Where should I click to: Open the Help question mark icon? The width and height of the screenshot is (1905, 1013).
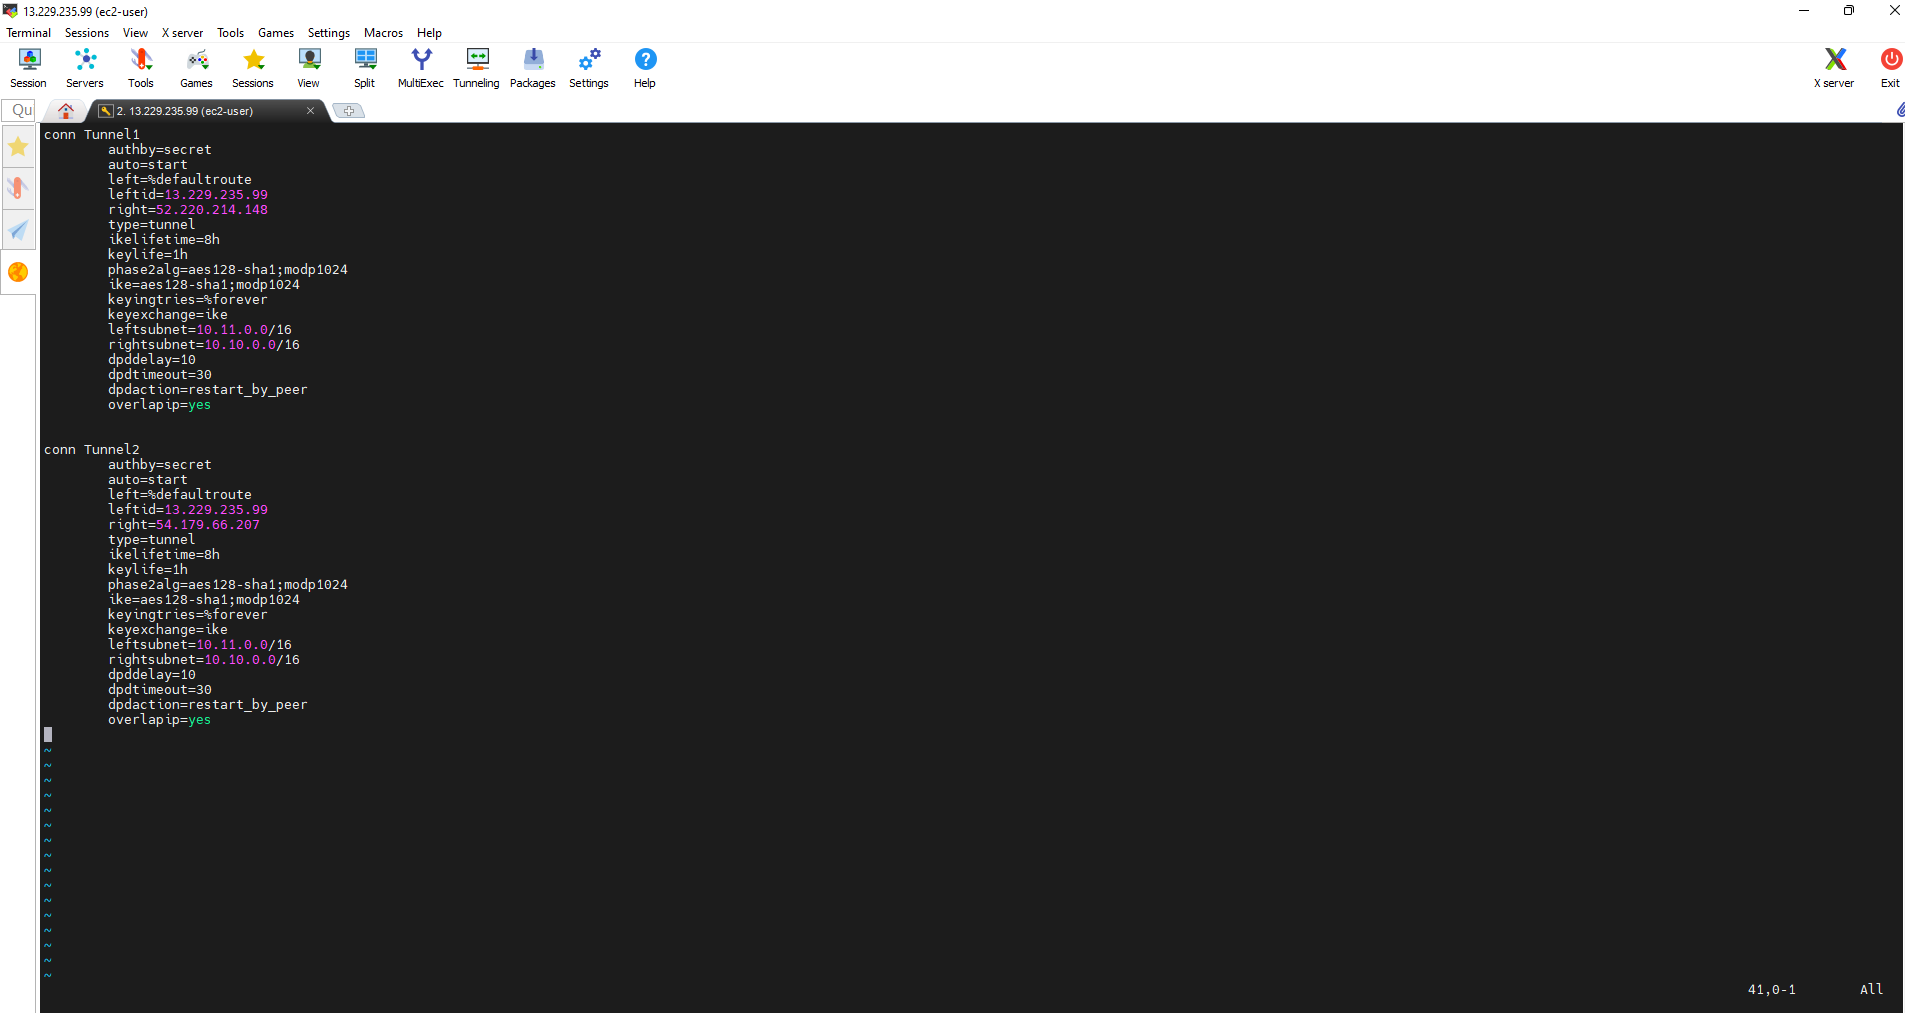645,68
